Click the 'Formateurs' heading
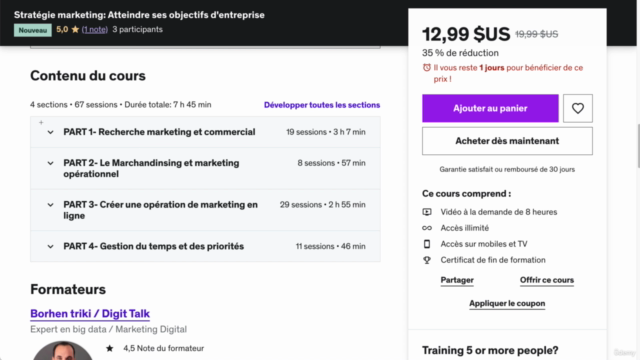The height and width of the screenshot is (360, 640). (68, 289)
